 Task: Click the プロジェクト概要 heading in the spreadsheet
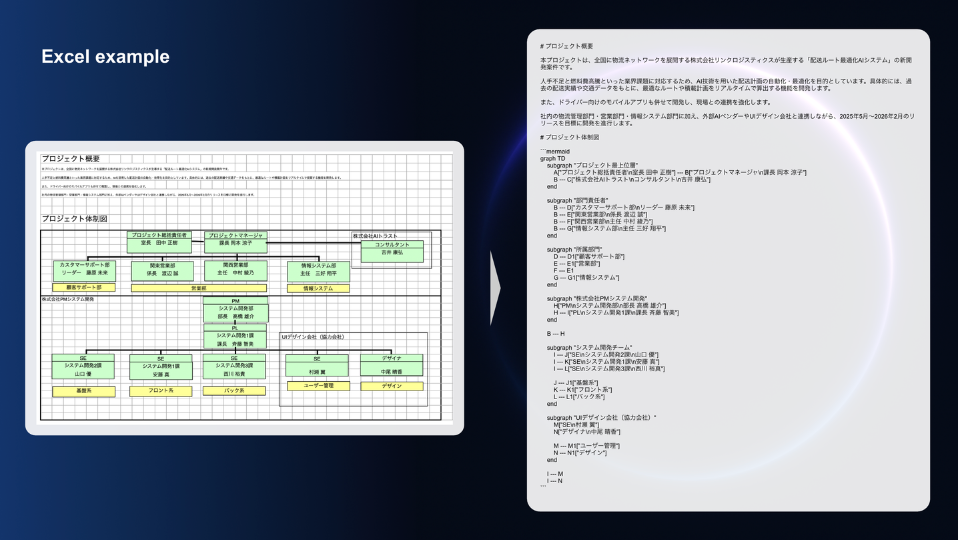tap(71, 158)
